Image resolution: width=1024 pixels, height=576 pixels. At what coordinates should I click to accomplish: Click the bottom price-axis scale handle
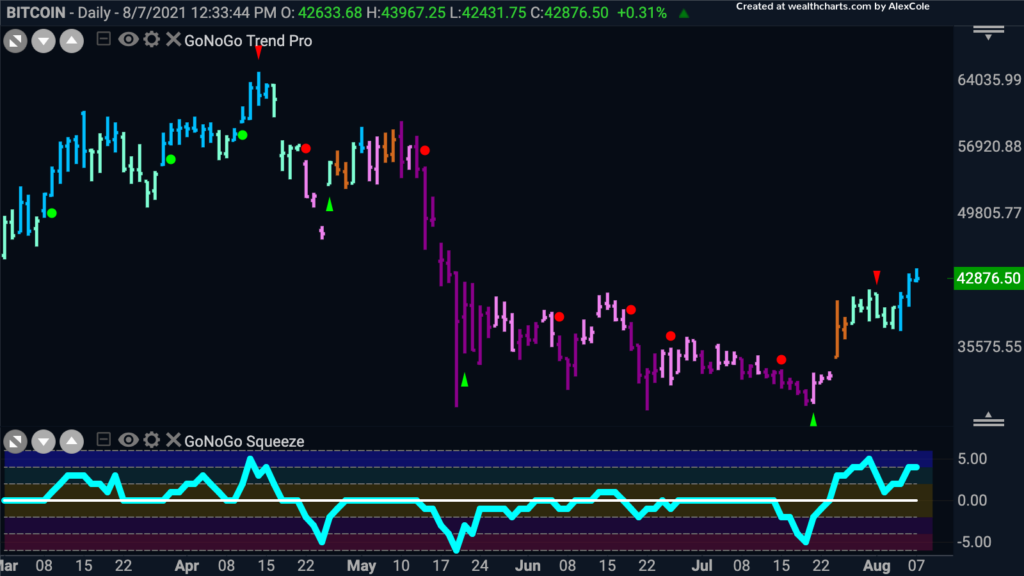tap(988, 420)
